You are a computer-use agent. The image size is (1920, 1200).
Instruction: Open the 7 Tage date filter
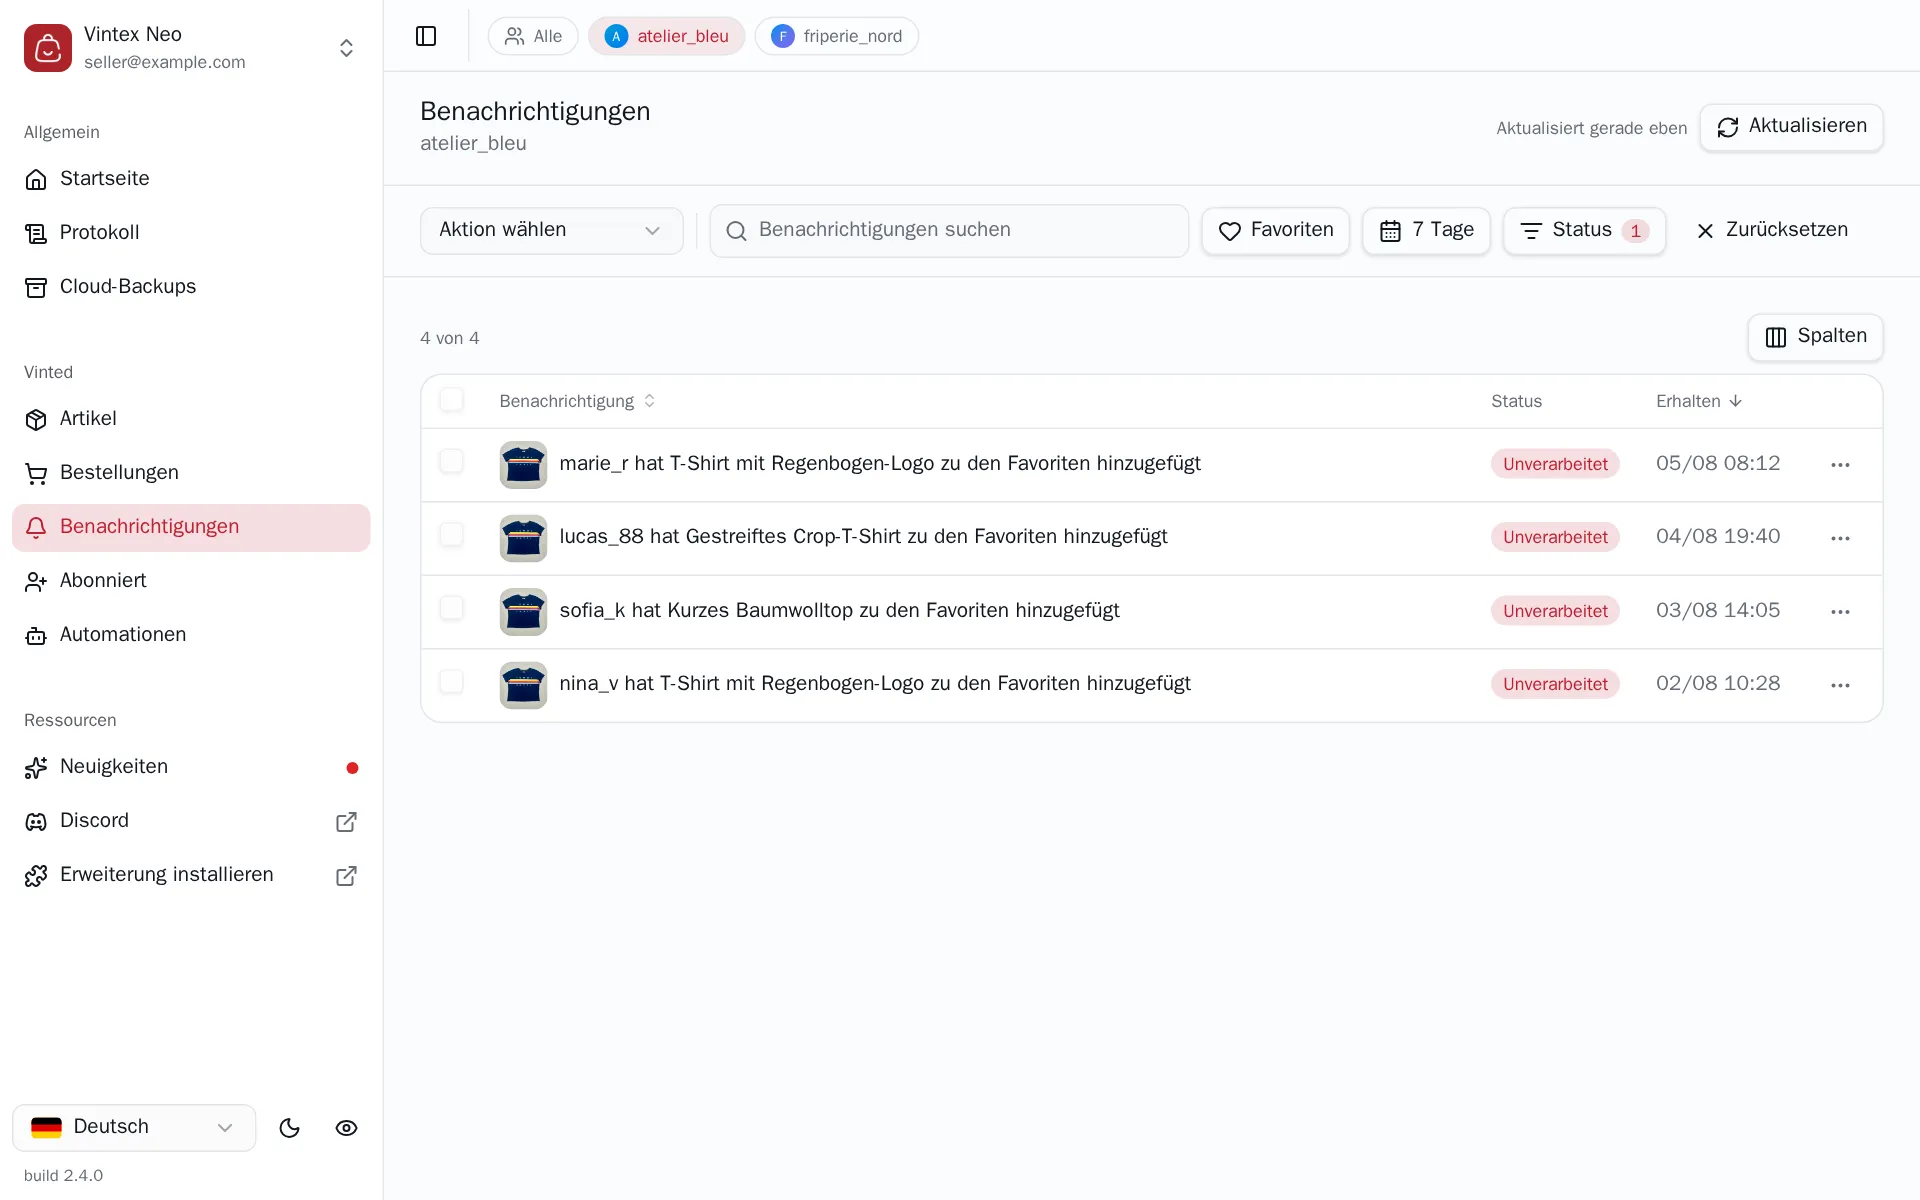tap(1426, 230)
